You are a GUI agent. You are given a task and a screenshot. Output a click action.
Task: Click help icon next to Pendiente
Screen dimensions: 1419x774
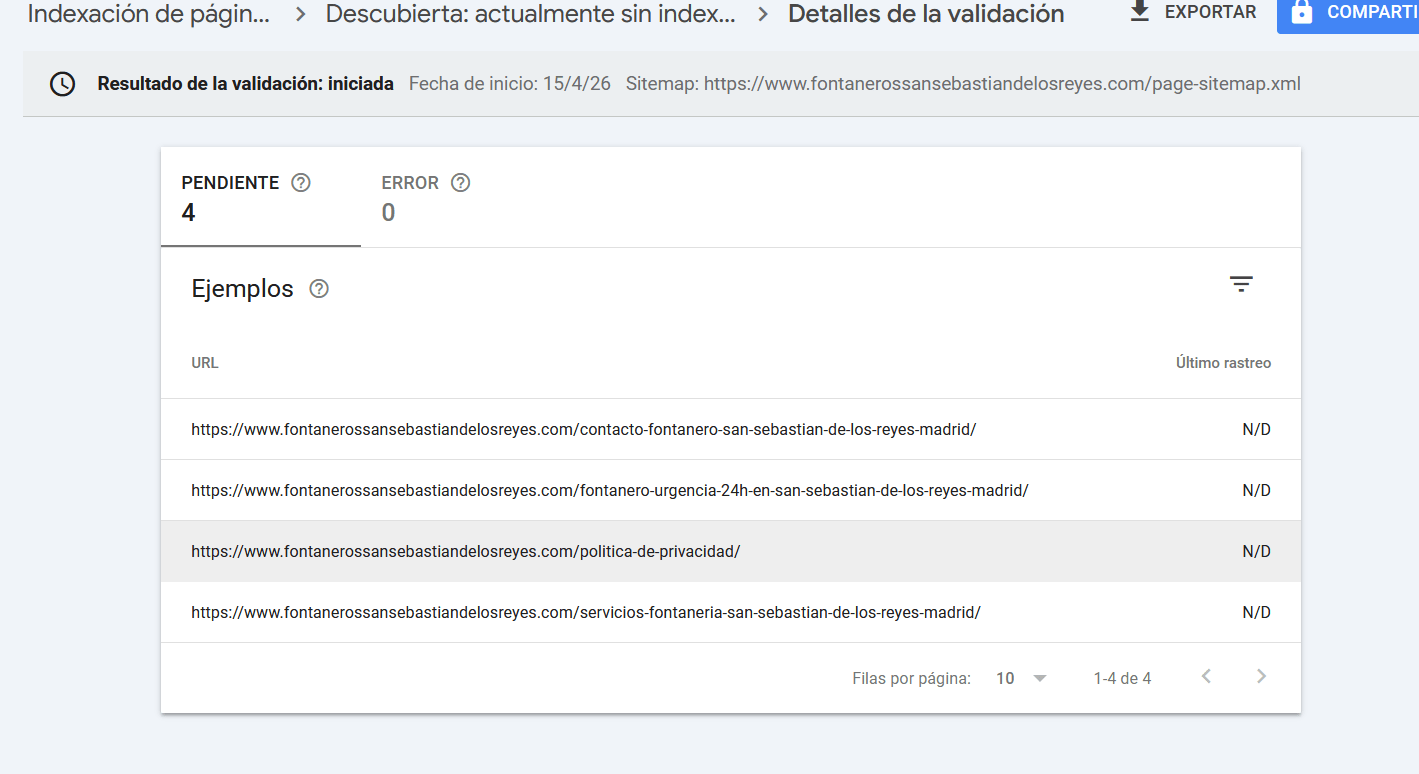300,183
